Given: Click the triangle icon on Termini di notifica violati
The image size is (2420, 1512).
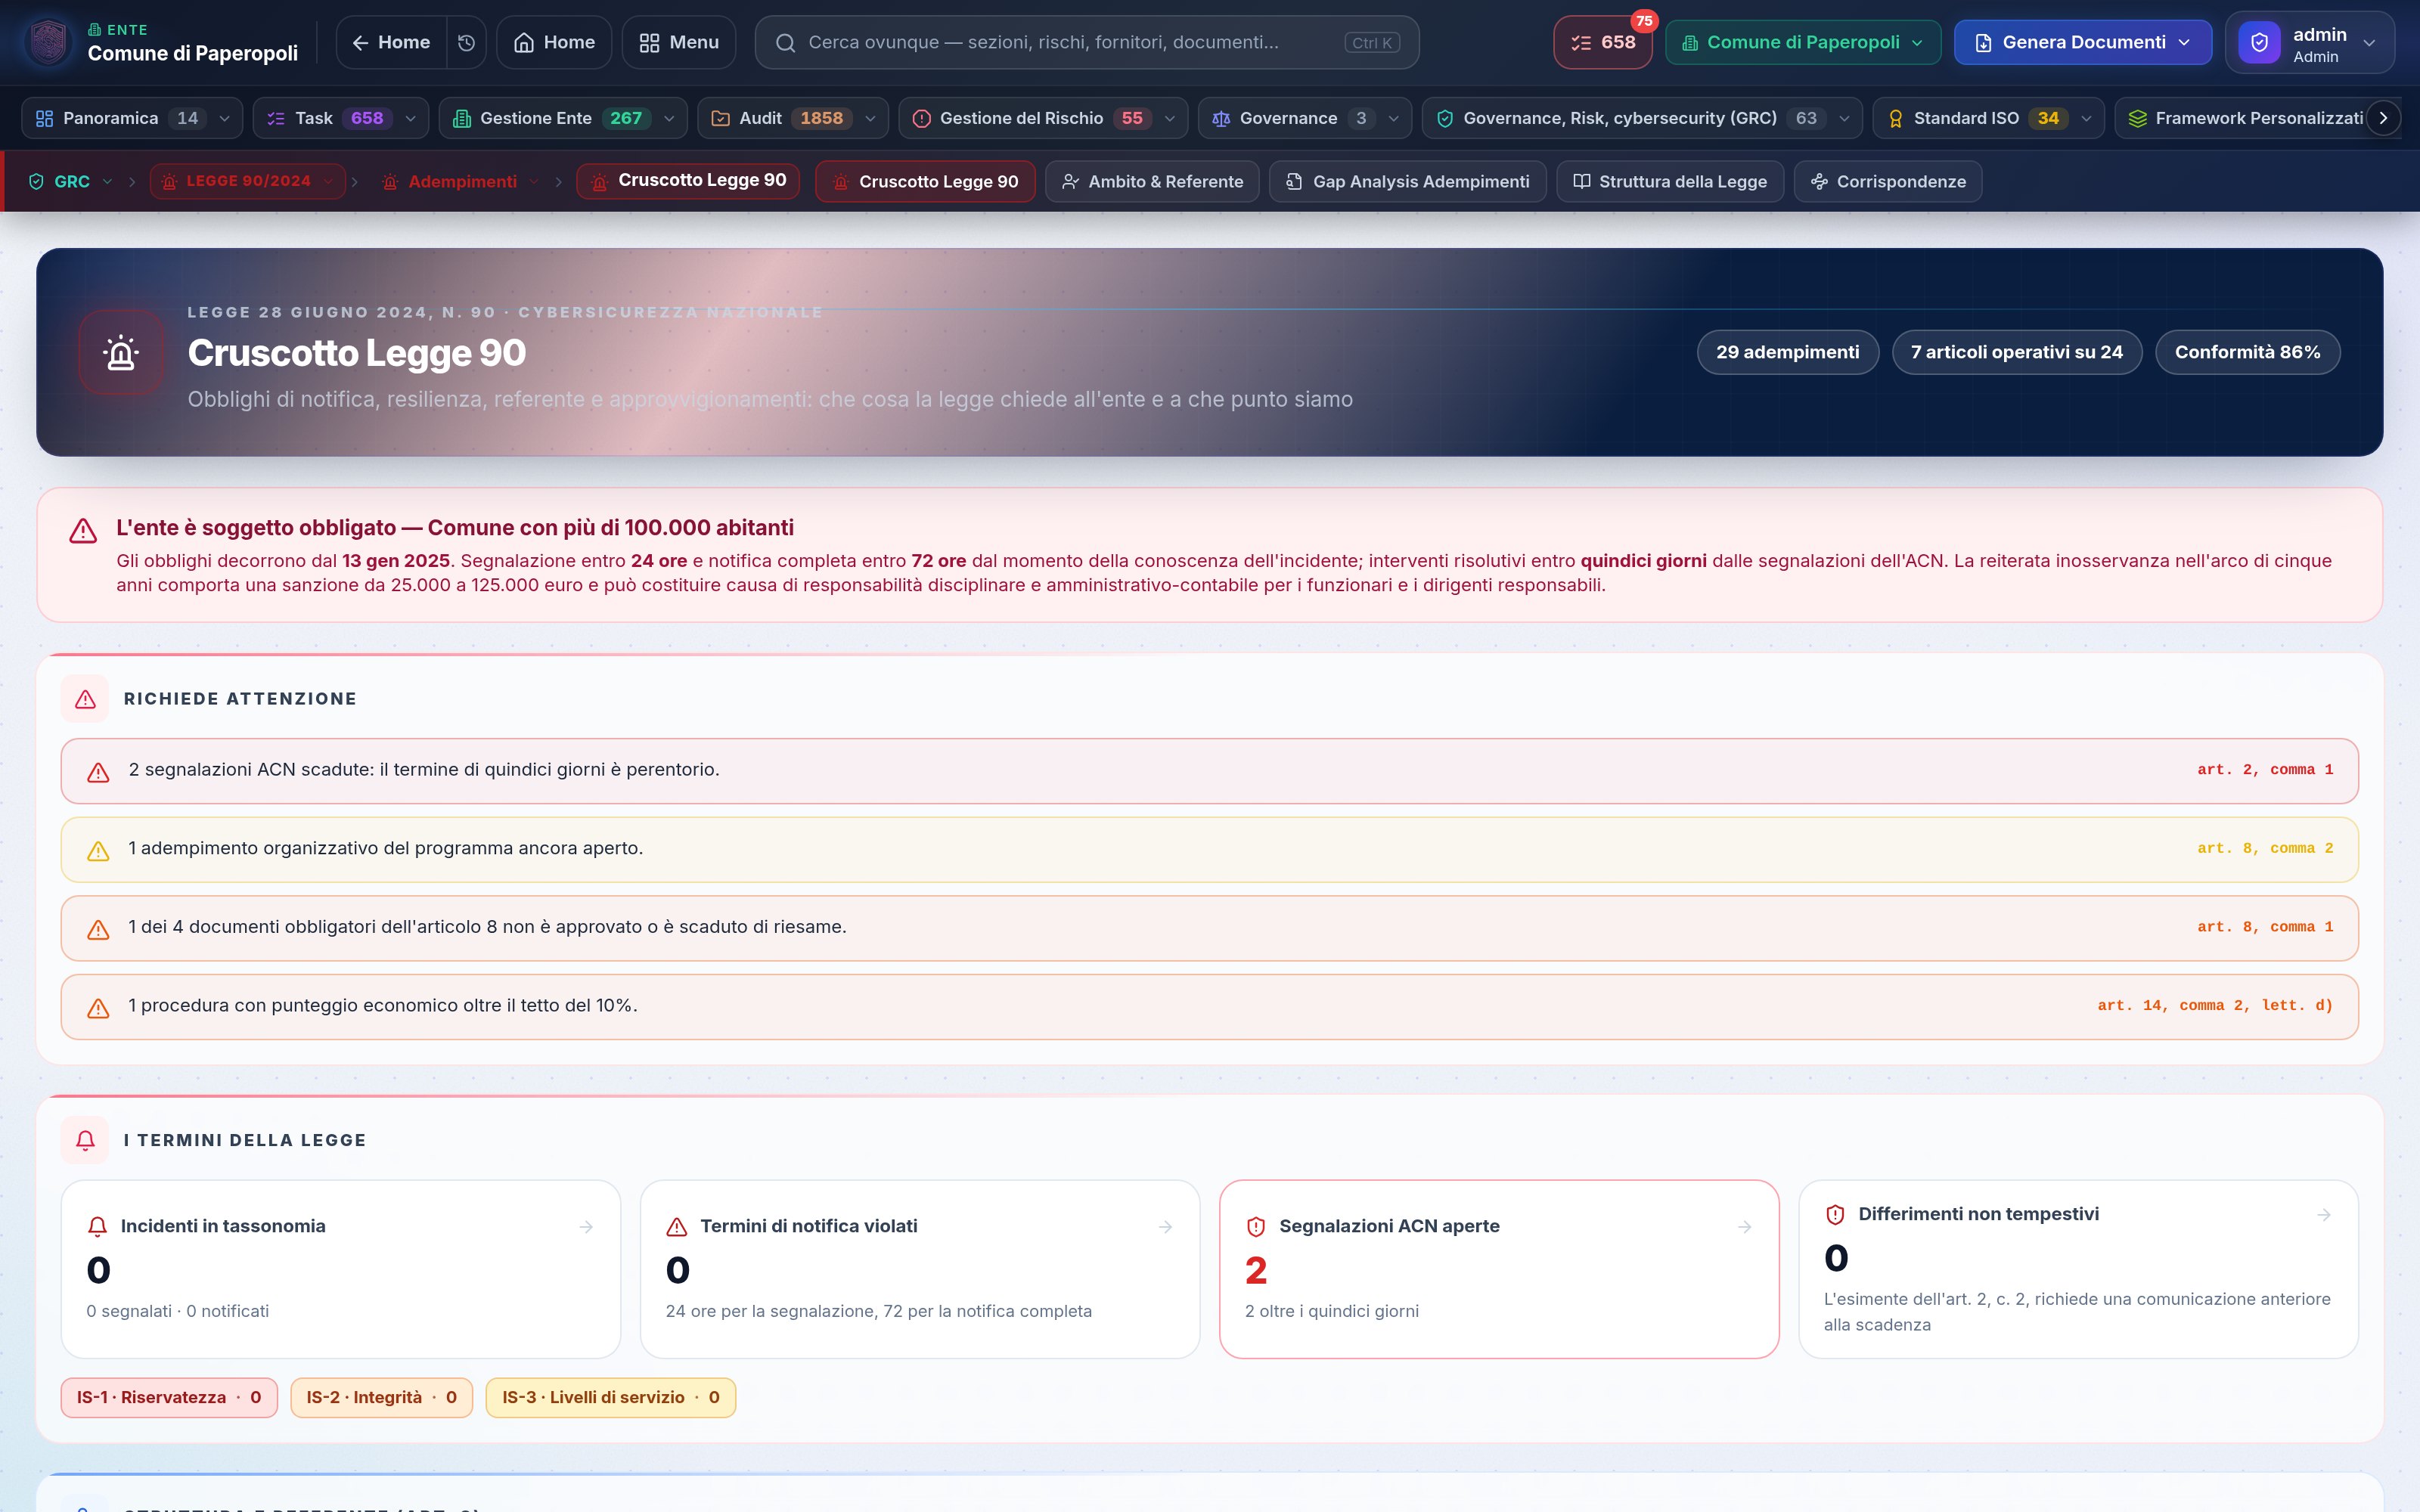Looking at the screenshot, I should (x=677, y=1226).
